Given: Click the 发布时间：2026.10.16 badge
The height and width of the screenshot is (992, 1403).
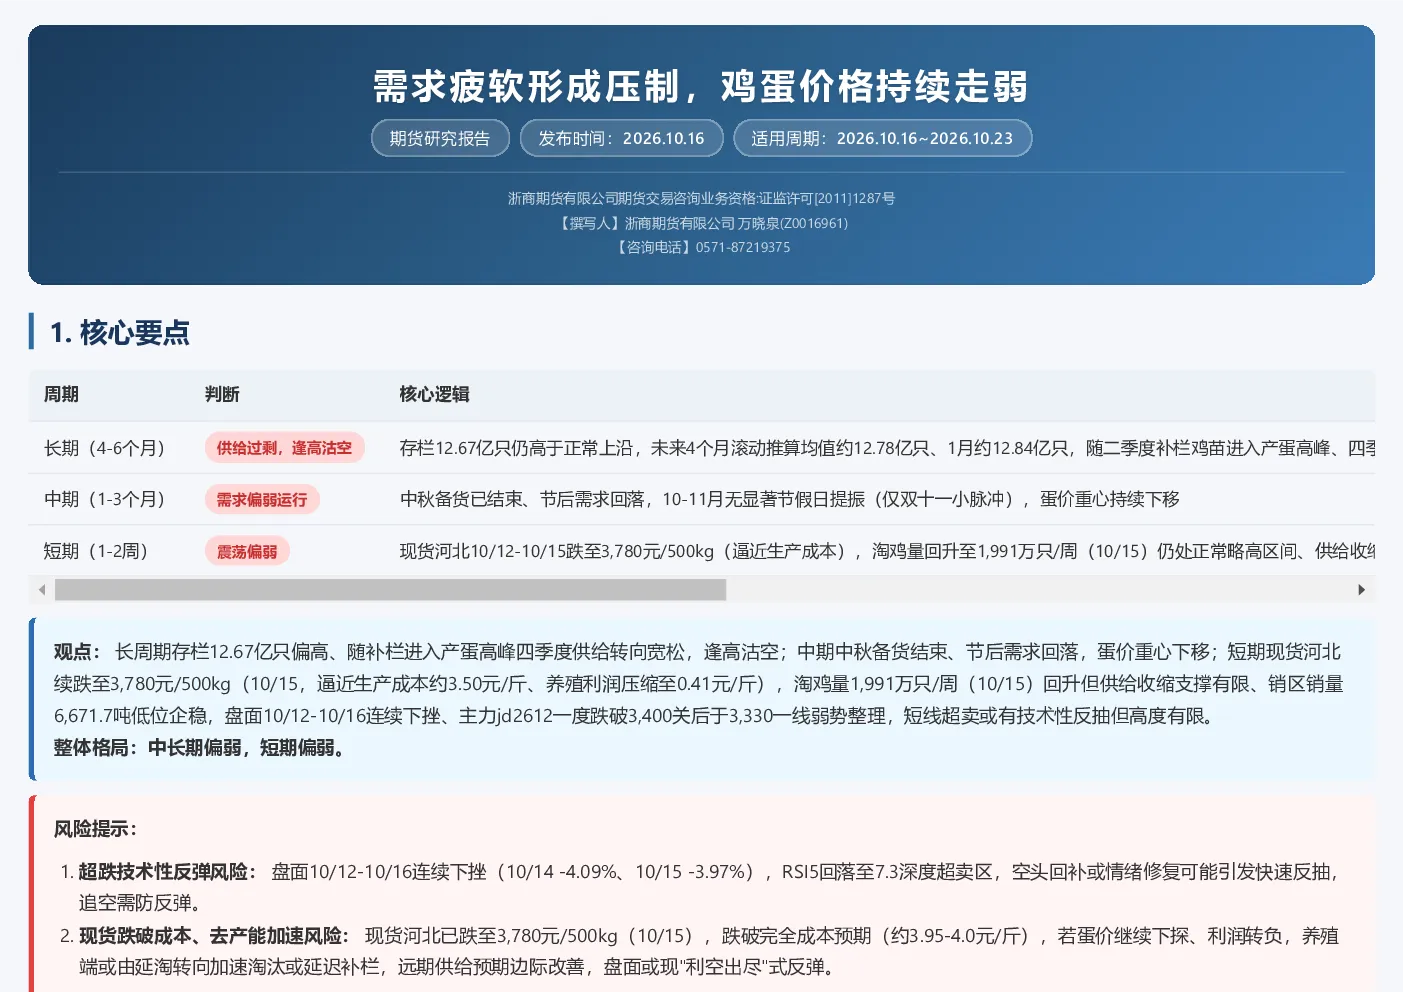Looking at the screenshot, I should coord(621,138).
